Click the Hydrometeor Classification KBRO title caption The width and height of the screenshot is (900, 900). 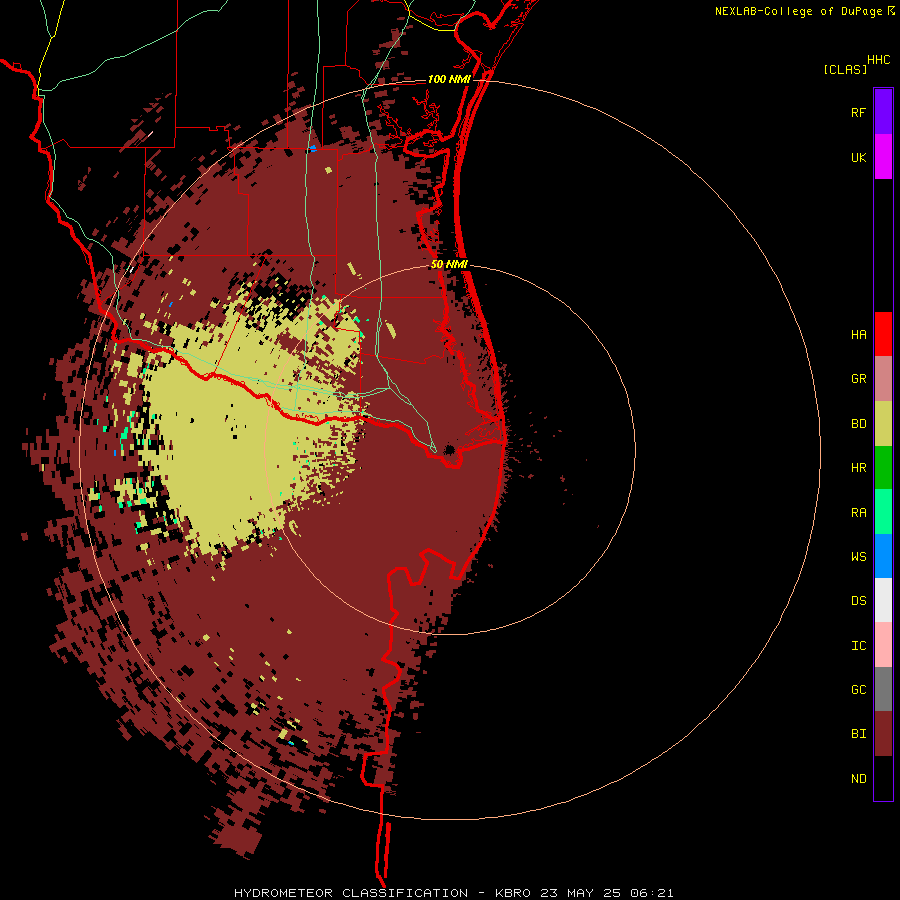coord(453,893)
